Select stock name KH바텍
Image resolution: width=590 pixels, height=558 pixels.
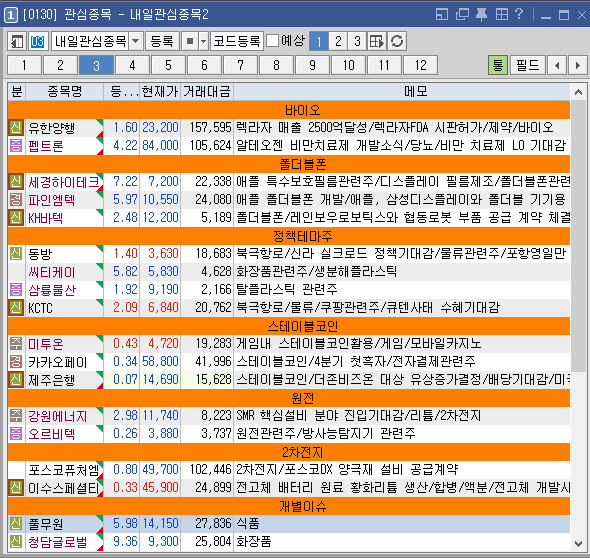(46, 218)
